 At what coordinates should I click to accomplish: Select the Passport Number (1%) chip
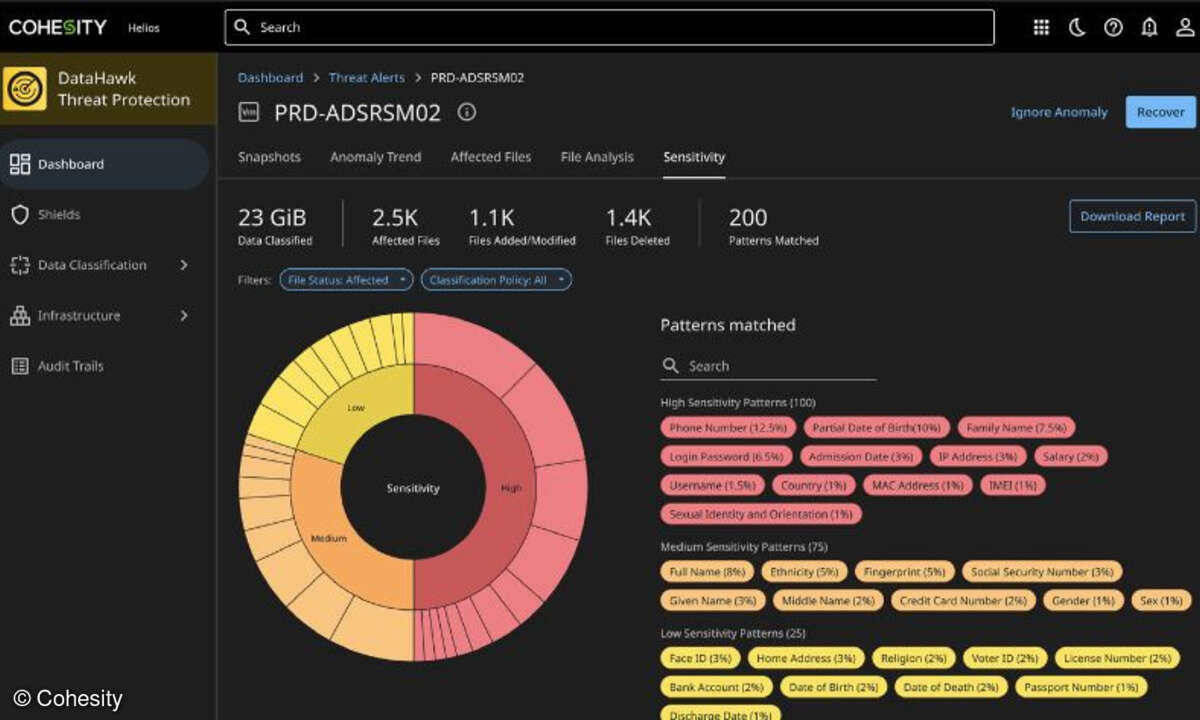click(x=1081, y=687)
